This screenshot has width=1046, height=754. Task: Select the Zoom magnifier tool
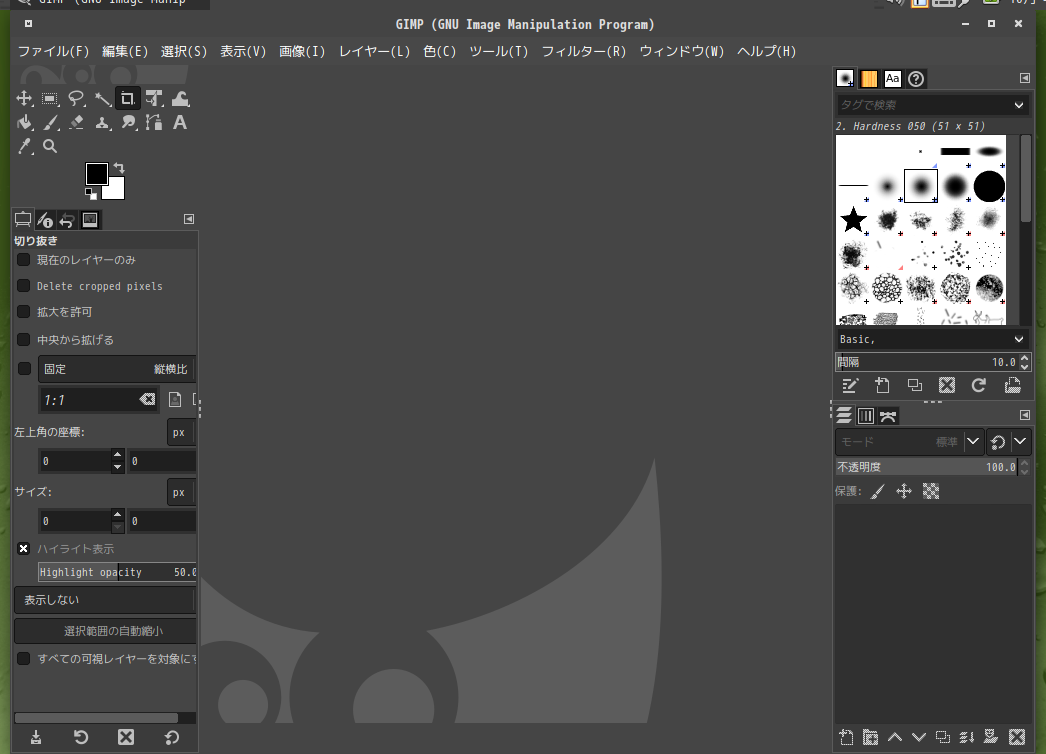(50, 146)
